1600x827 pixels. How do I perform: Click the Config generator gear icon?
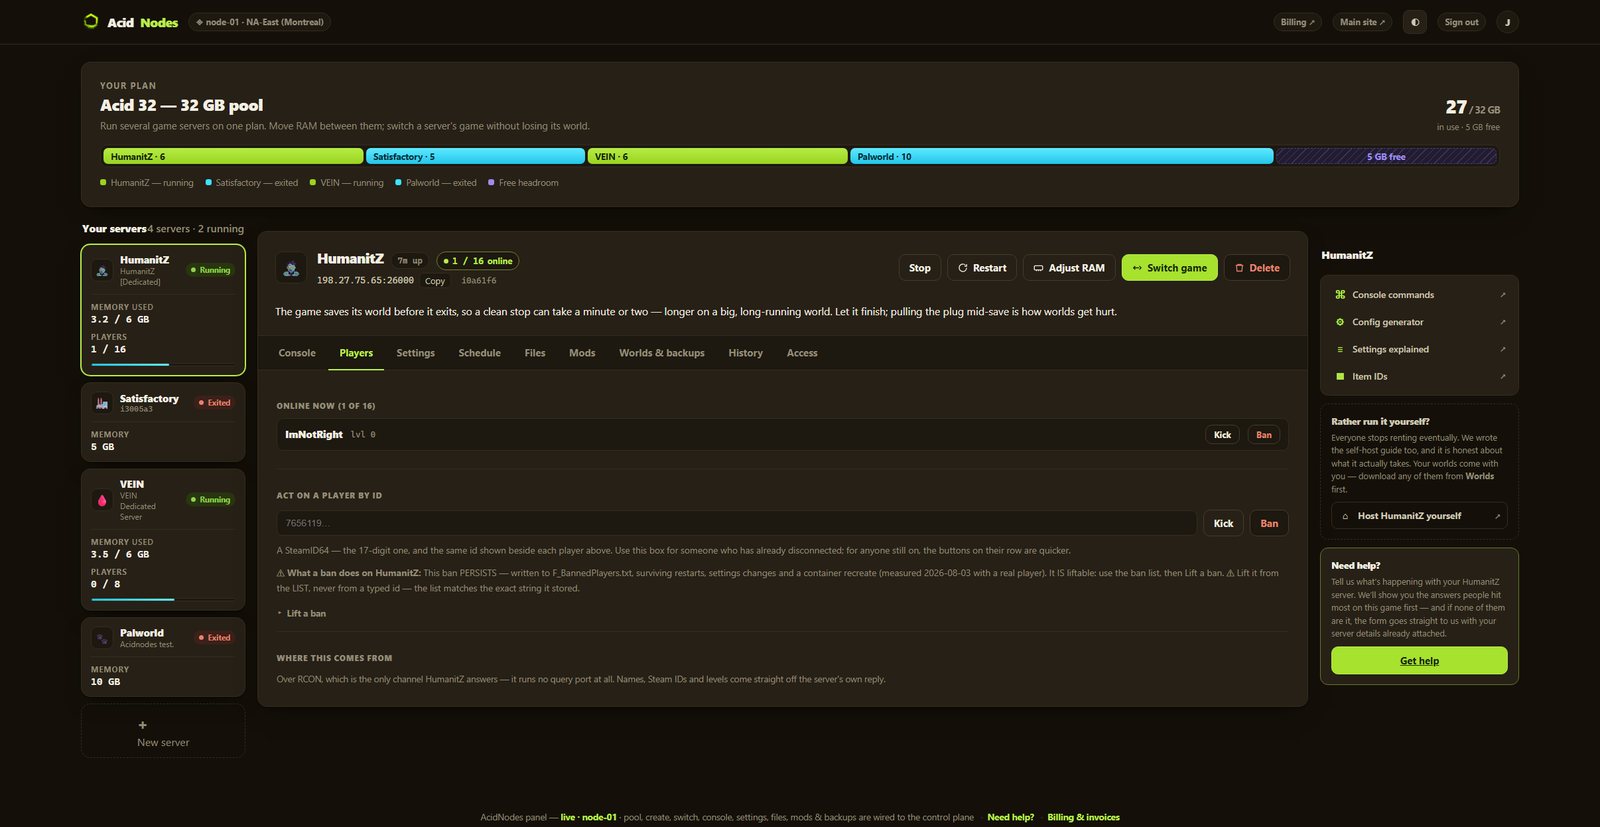tap(1340, 322)
